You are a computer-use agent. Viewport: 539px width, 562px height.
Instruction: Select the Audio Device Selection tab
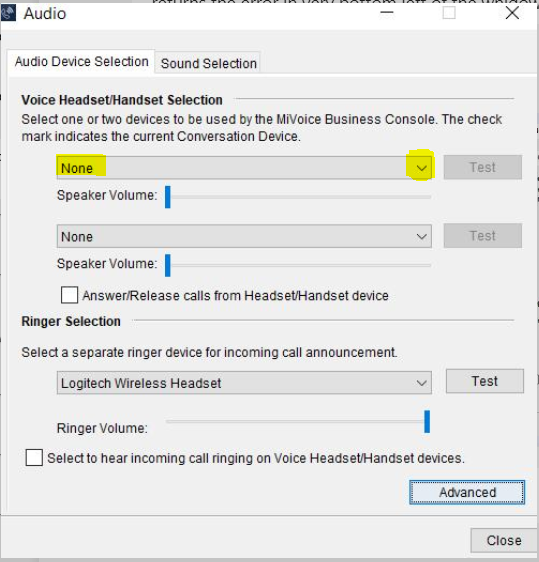click(x=82, y=62)
